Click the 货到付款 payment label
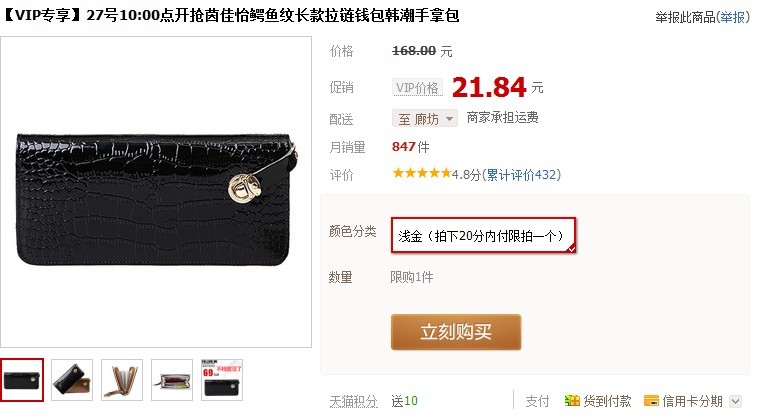Viewport: 762px width, 420px height. pos(607,401)
